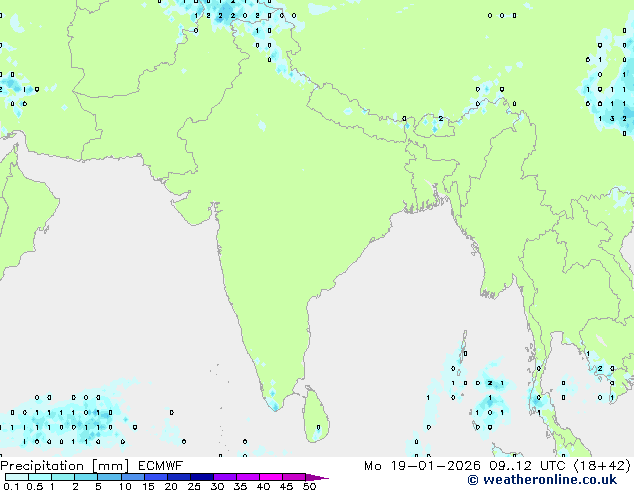634x490 pixels.
Task: Click the 0.1–0.5 mm legend color box
Action: coord(17,477)
